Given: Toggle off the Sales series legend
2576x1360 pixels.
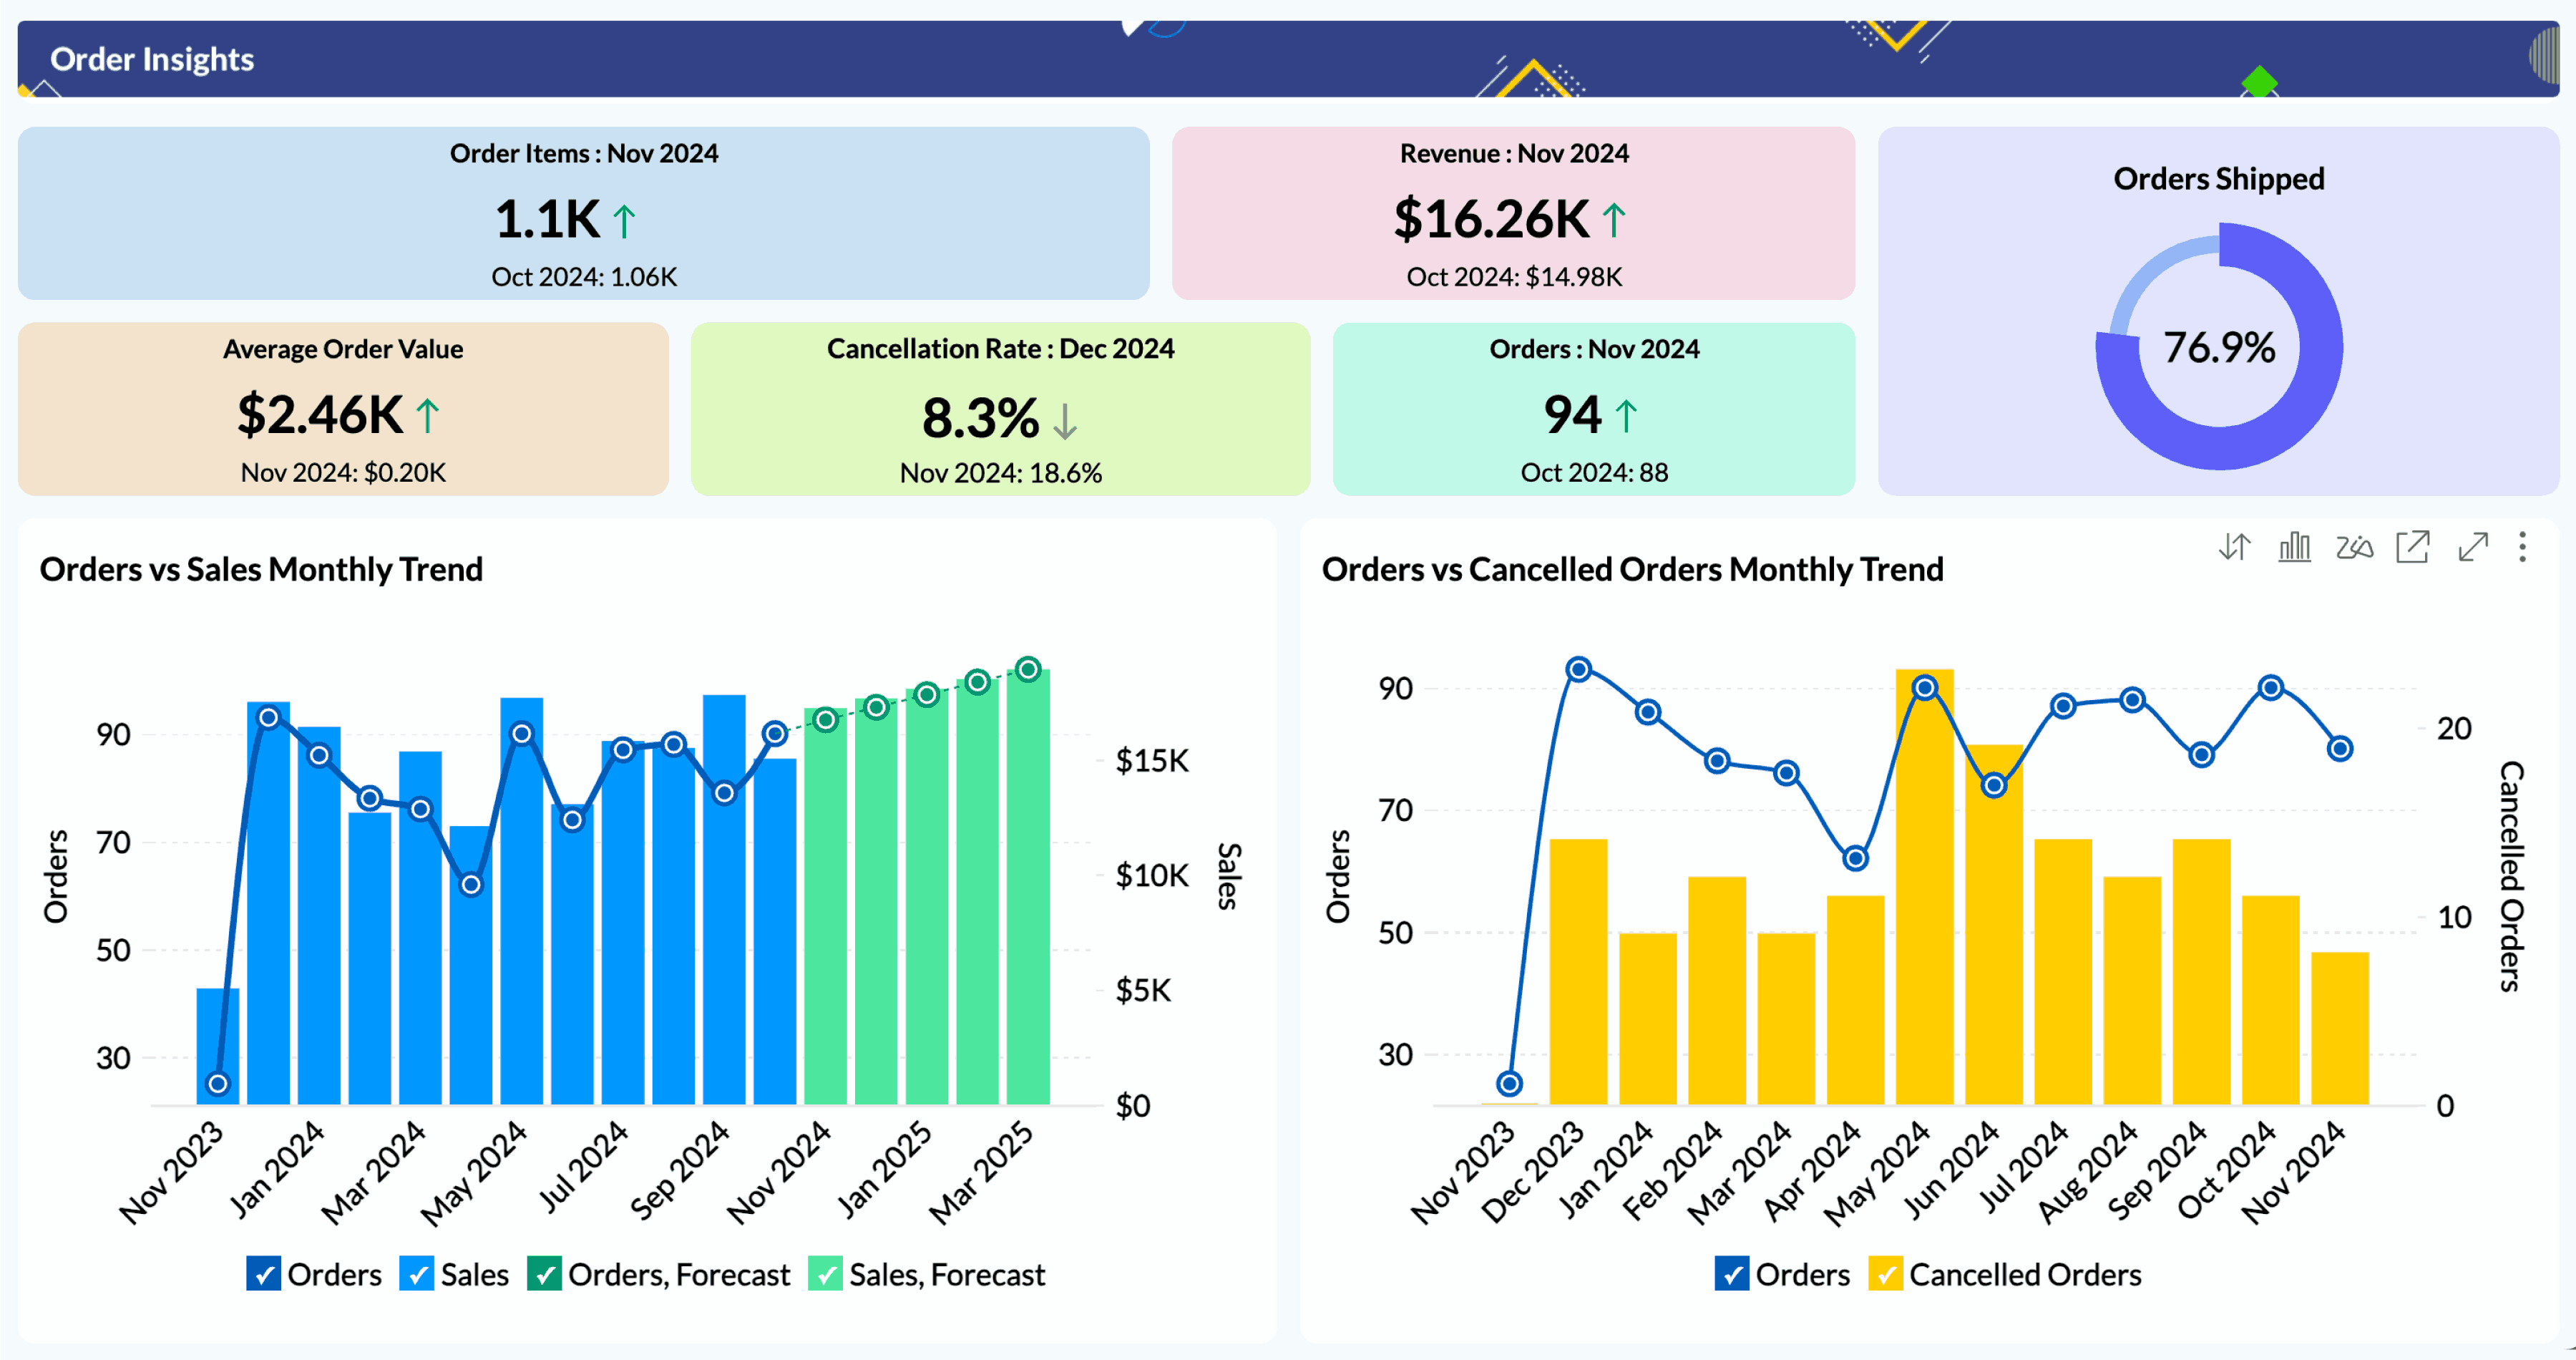Looking at the screenshot, I should pyautogui.click(x=417, y=1274).
